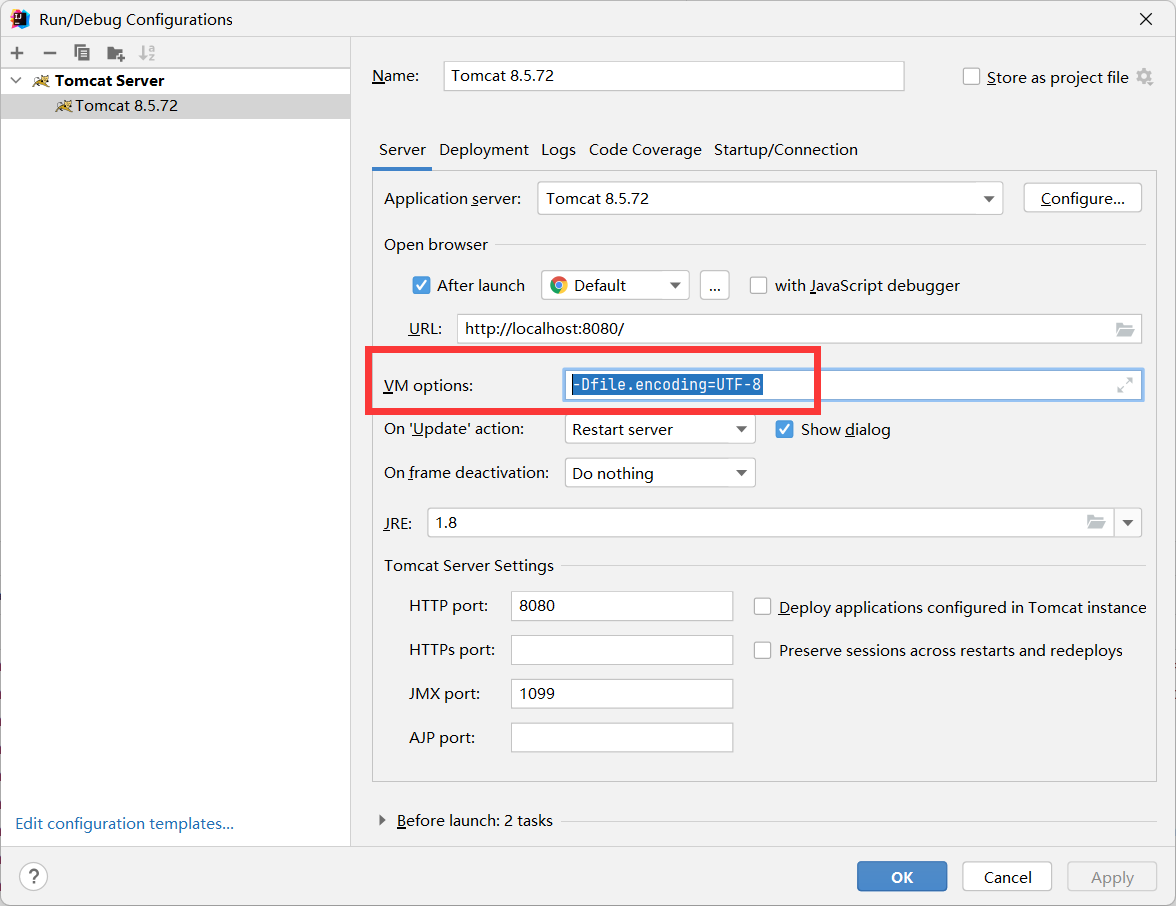Open the JRE dropdown arrow
Screen dimensions: 1176x906
click(x=1128, y=523)
